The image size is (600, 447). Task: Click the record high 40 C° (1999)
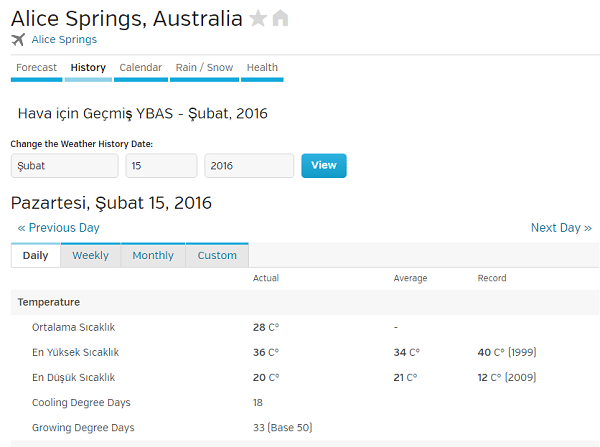pyautogui.click(x=507, y=352)
